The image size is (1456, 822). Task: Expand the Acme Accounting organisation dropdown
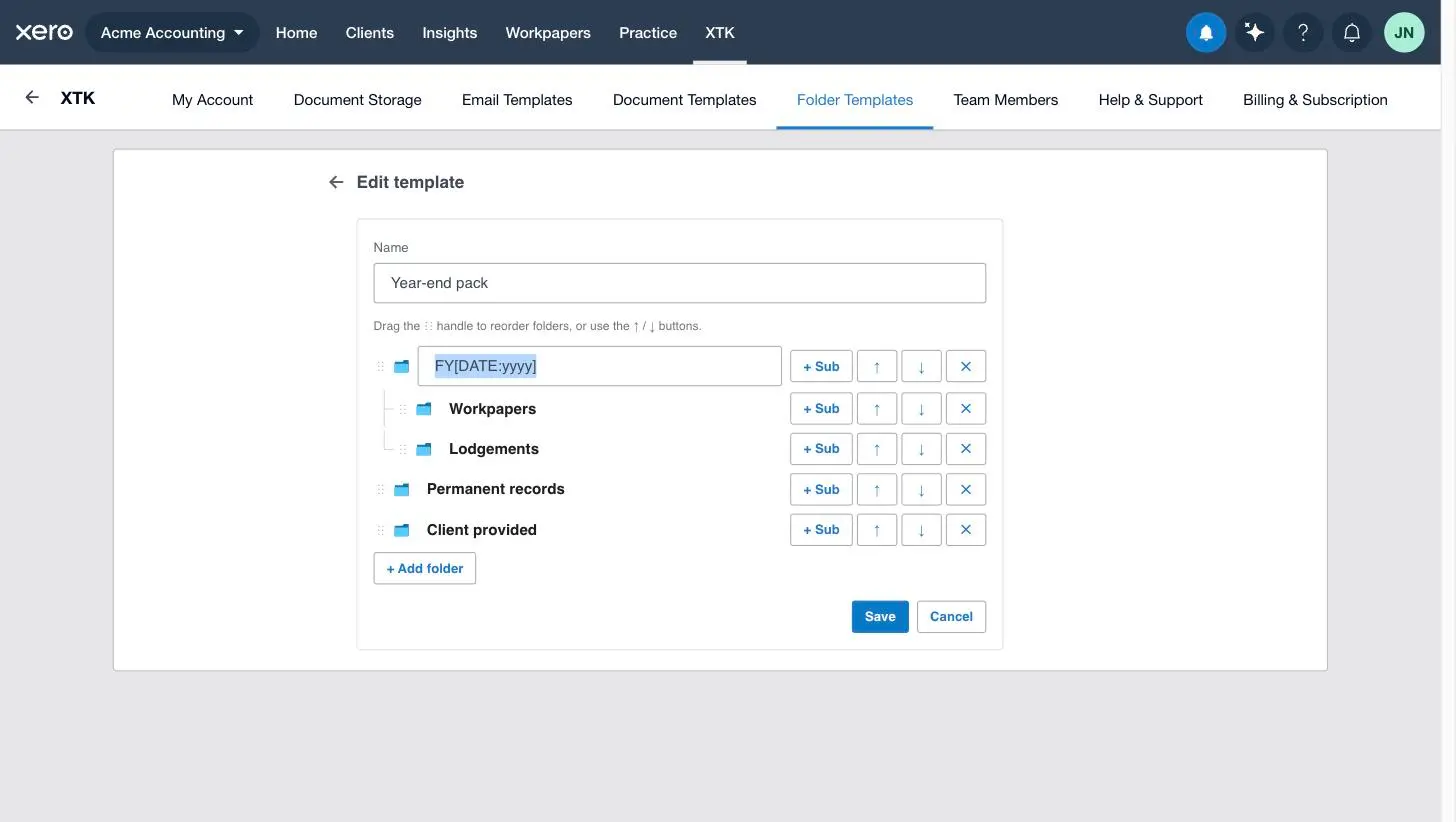point(172,33)
